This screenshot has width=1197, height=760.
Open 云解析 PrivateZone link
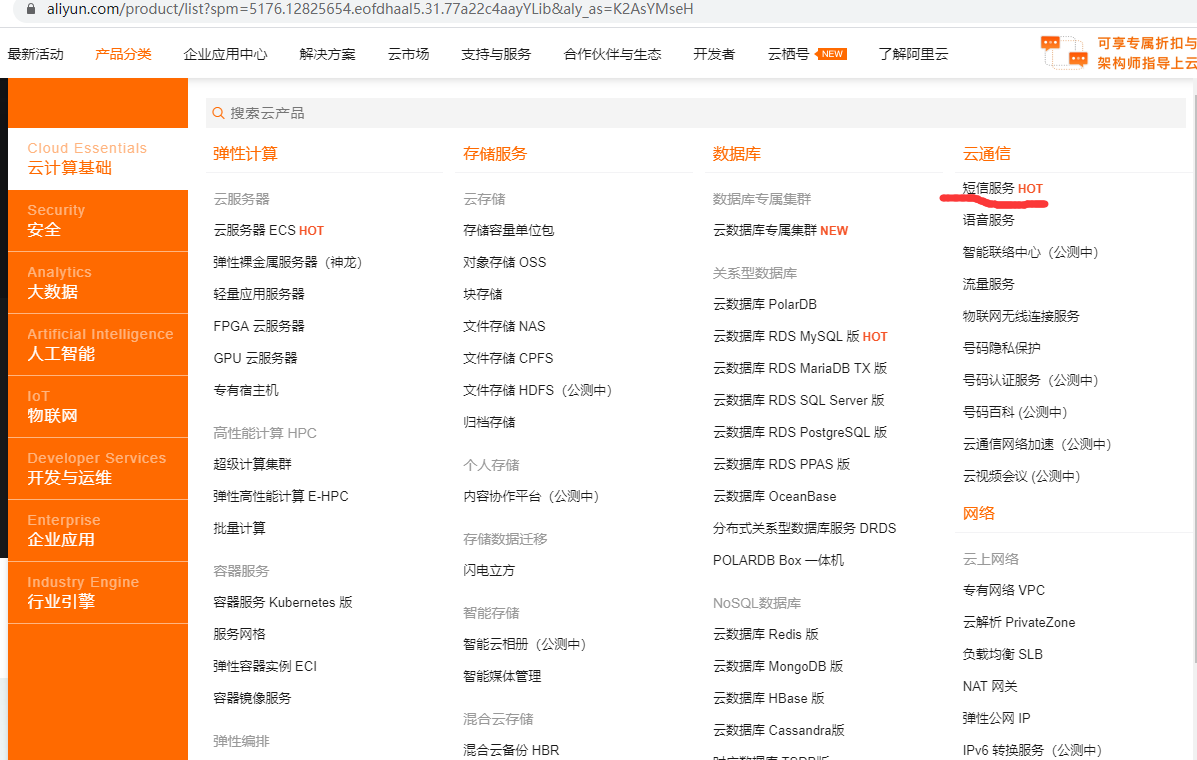pyautogui.click(x=1019, y=622)
